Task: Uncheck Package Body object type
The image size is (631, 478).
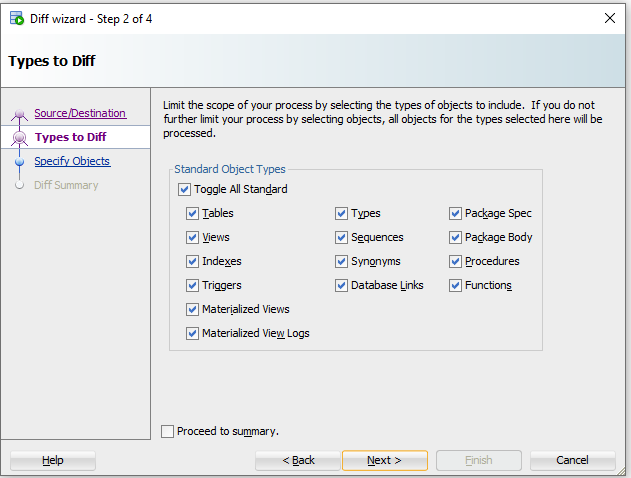Action: (x=455, y=238)
